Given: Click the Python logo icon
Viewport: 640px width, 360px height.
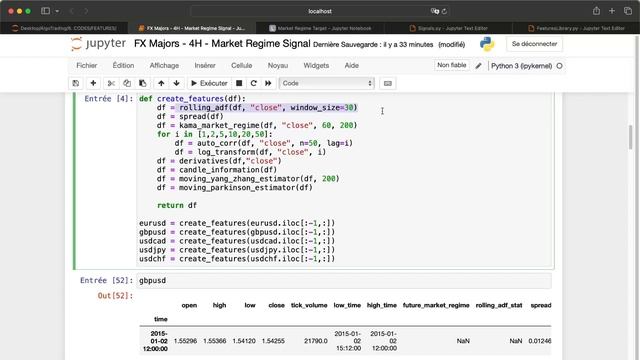Looking at the screenshot, I should coord(487,44).
